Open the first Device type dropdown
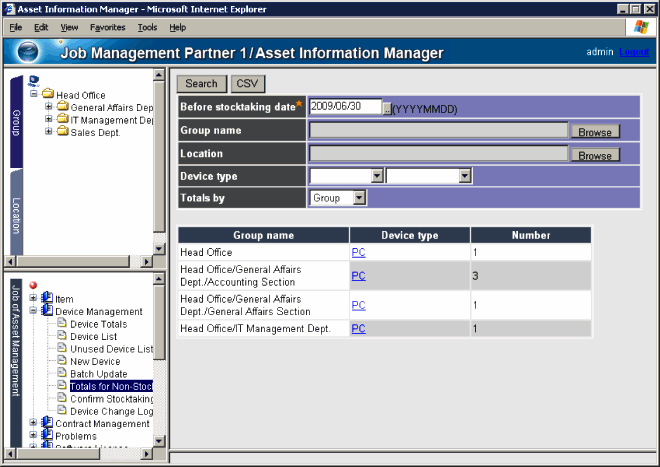Image resolution: width=660 pixels, height=467 pixels. tap(377, 175)
